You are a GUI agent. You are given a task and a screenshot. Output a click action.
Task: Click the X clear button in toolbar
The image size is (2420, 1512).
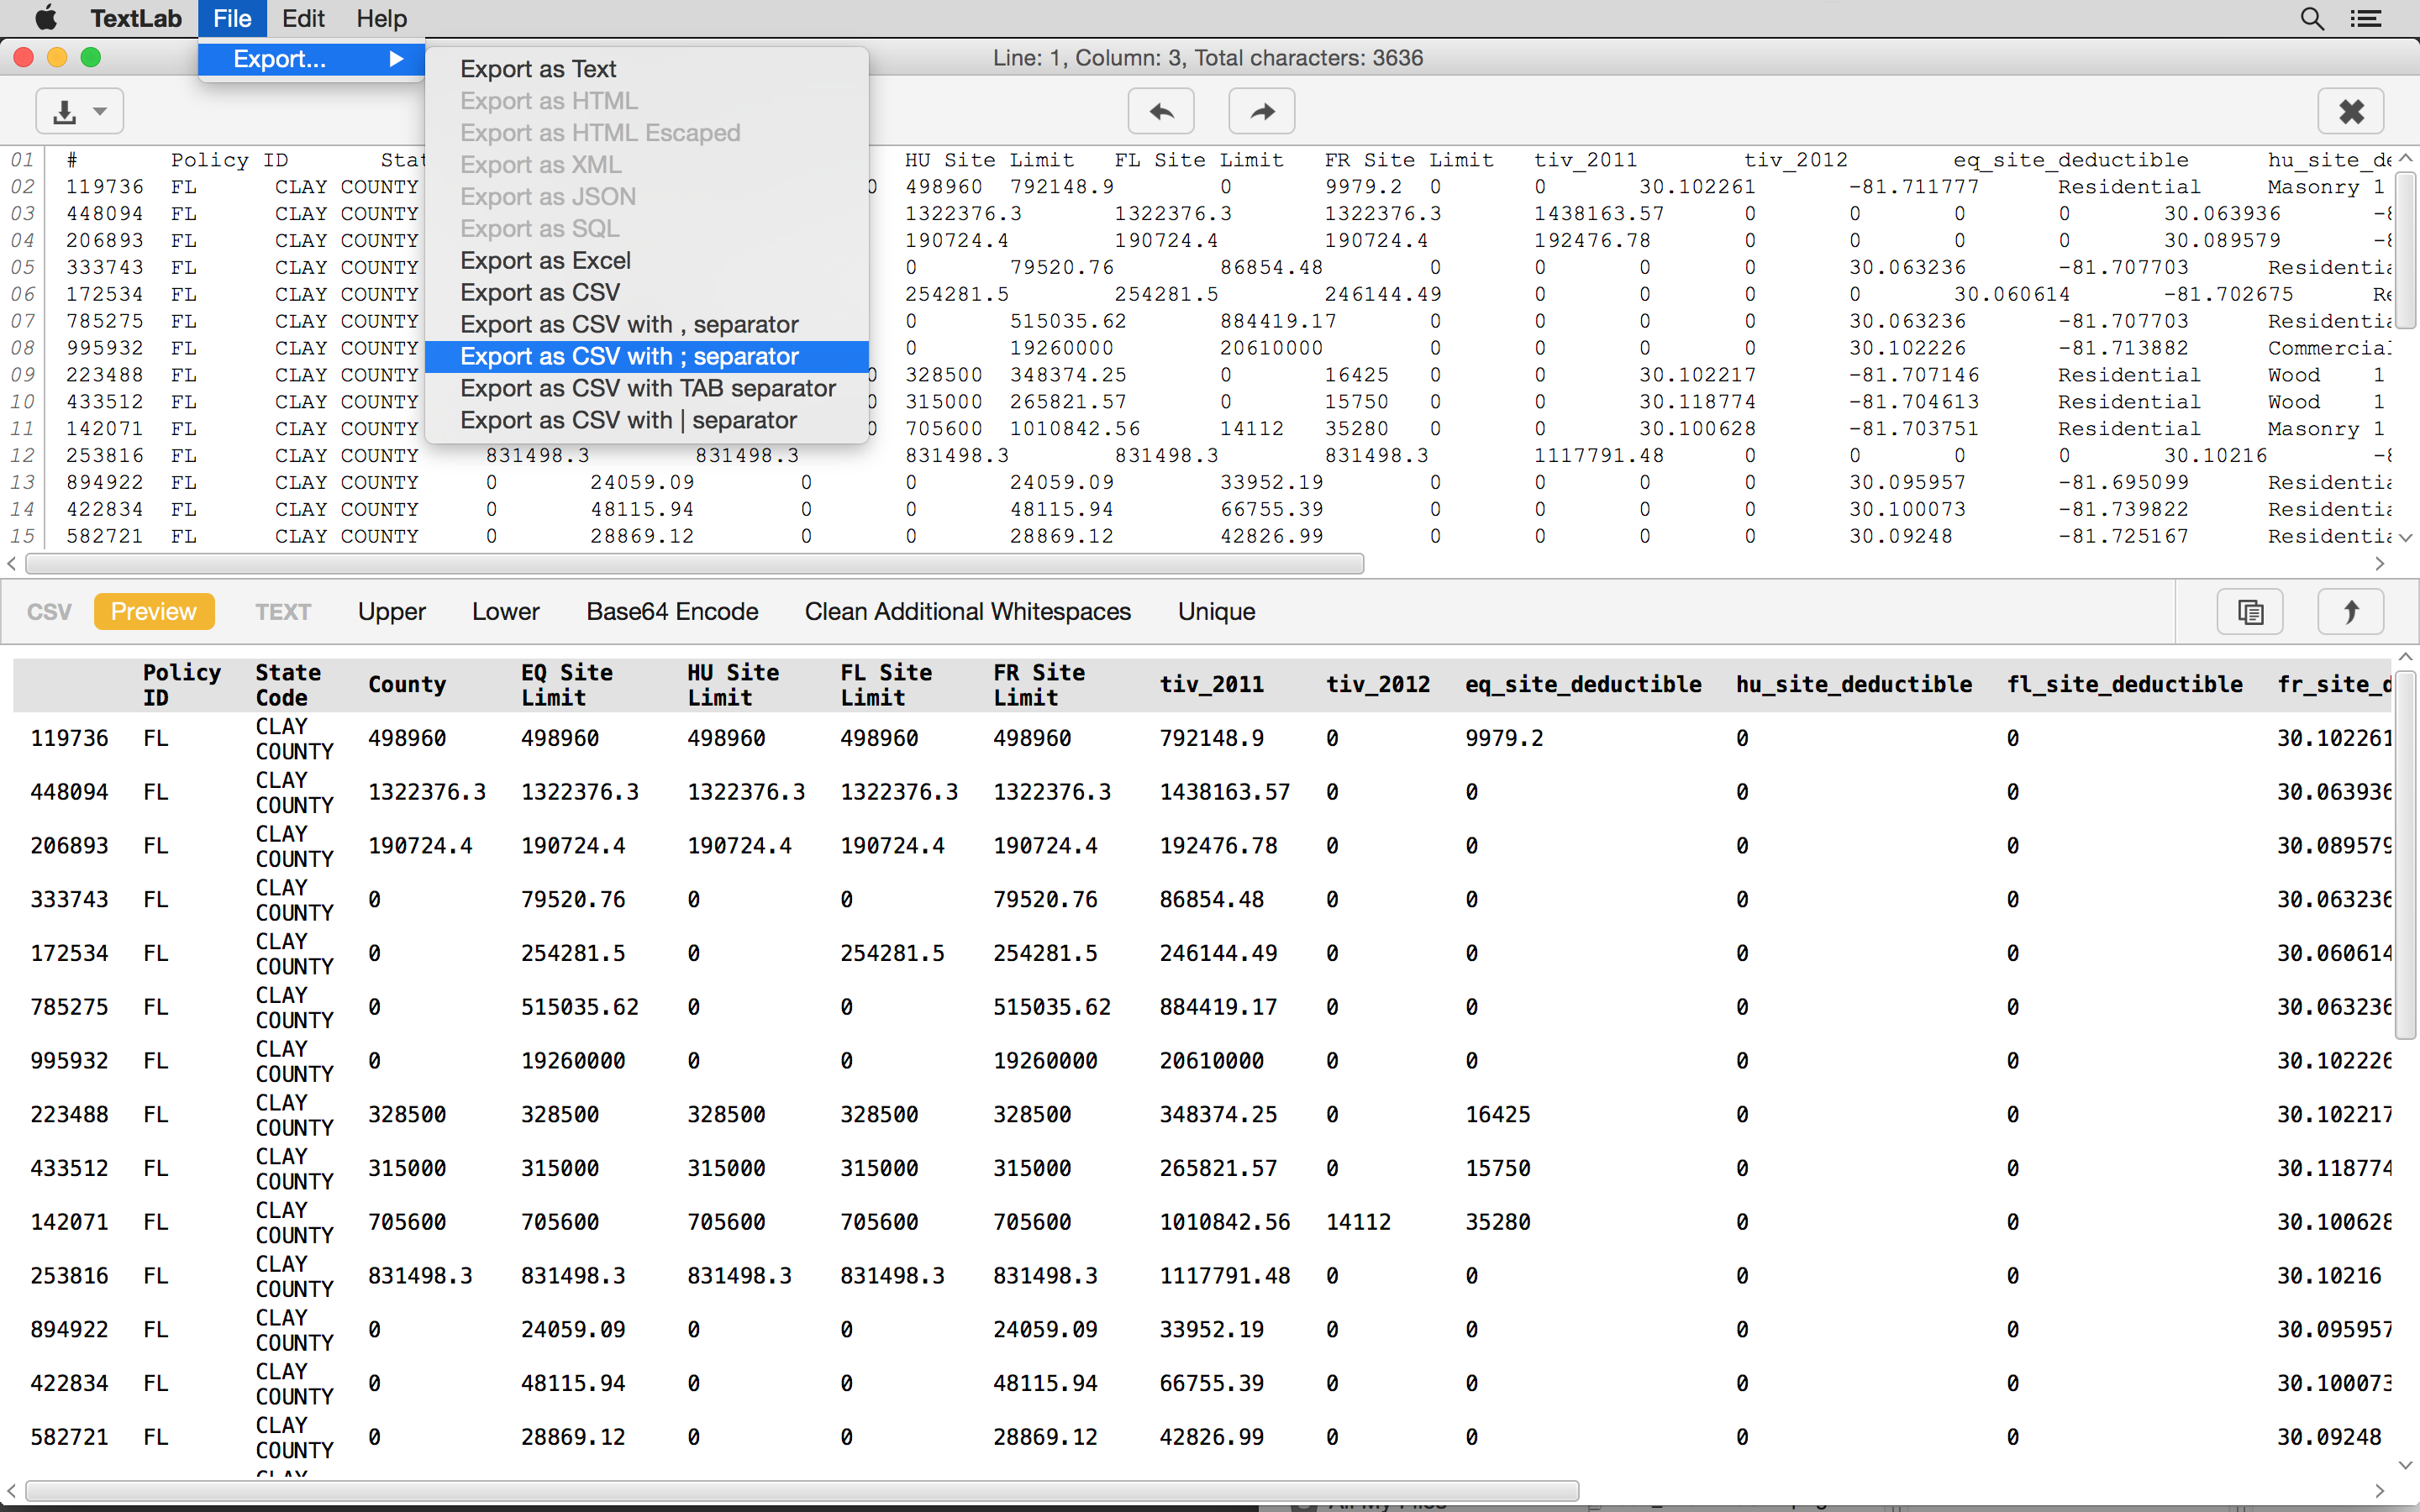click(x=2350, y=111)
